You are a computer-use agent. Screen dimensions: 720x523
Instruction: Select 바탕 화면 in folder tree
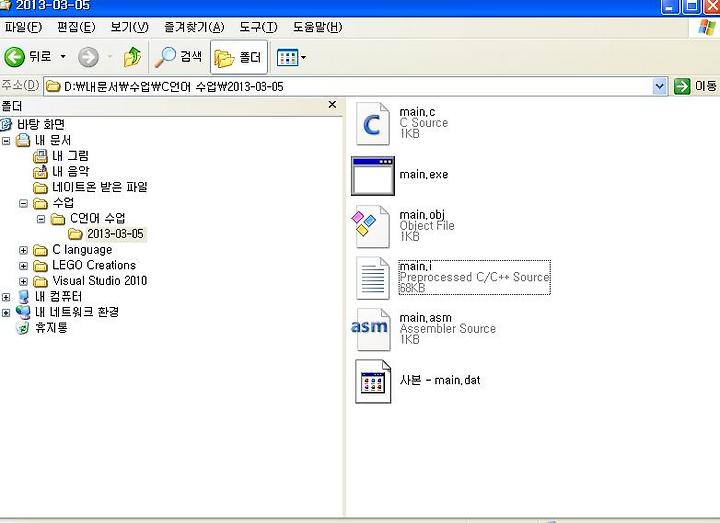[41, 124]
